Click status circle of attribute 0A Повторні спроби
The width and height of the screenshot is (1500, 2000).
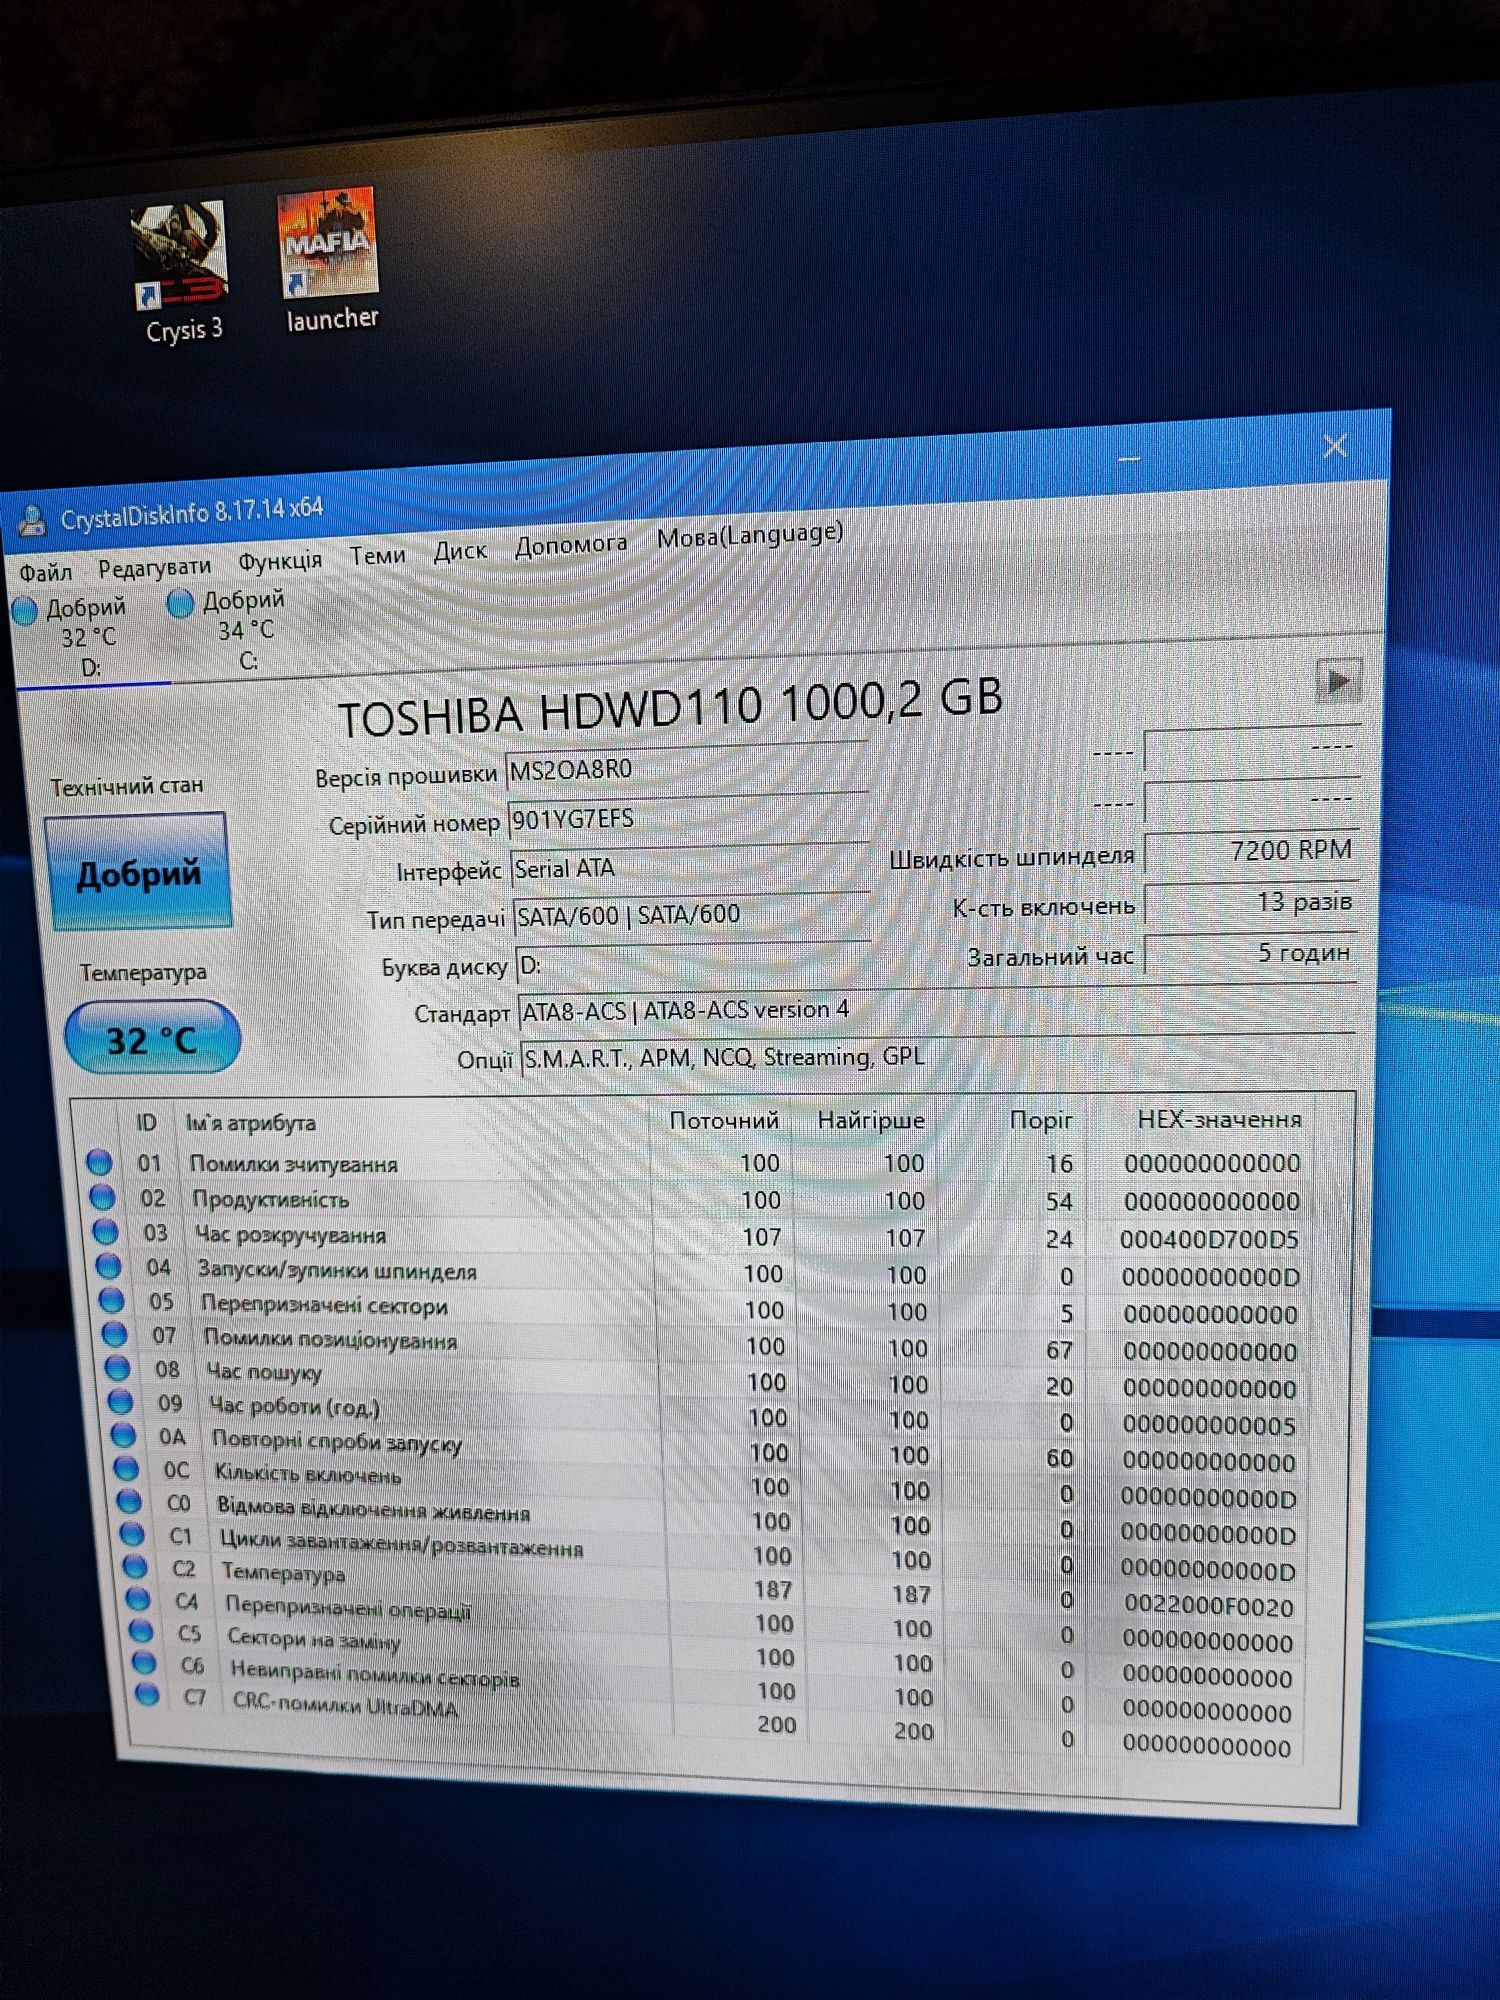123,1435
